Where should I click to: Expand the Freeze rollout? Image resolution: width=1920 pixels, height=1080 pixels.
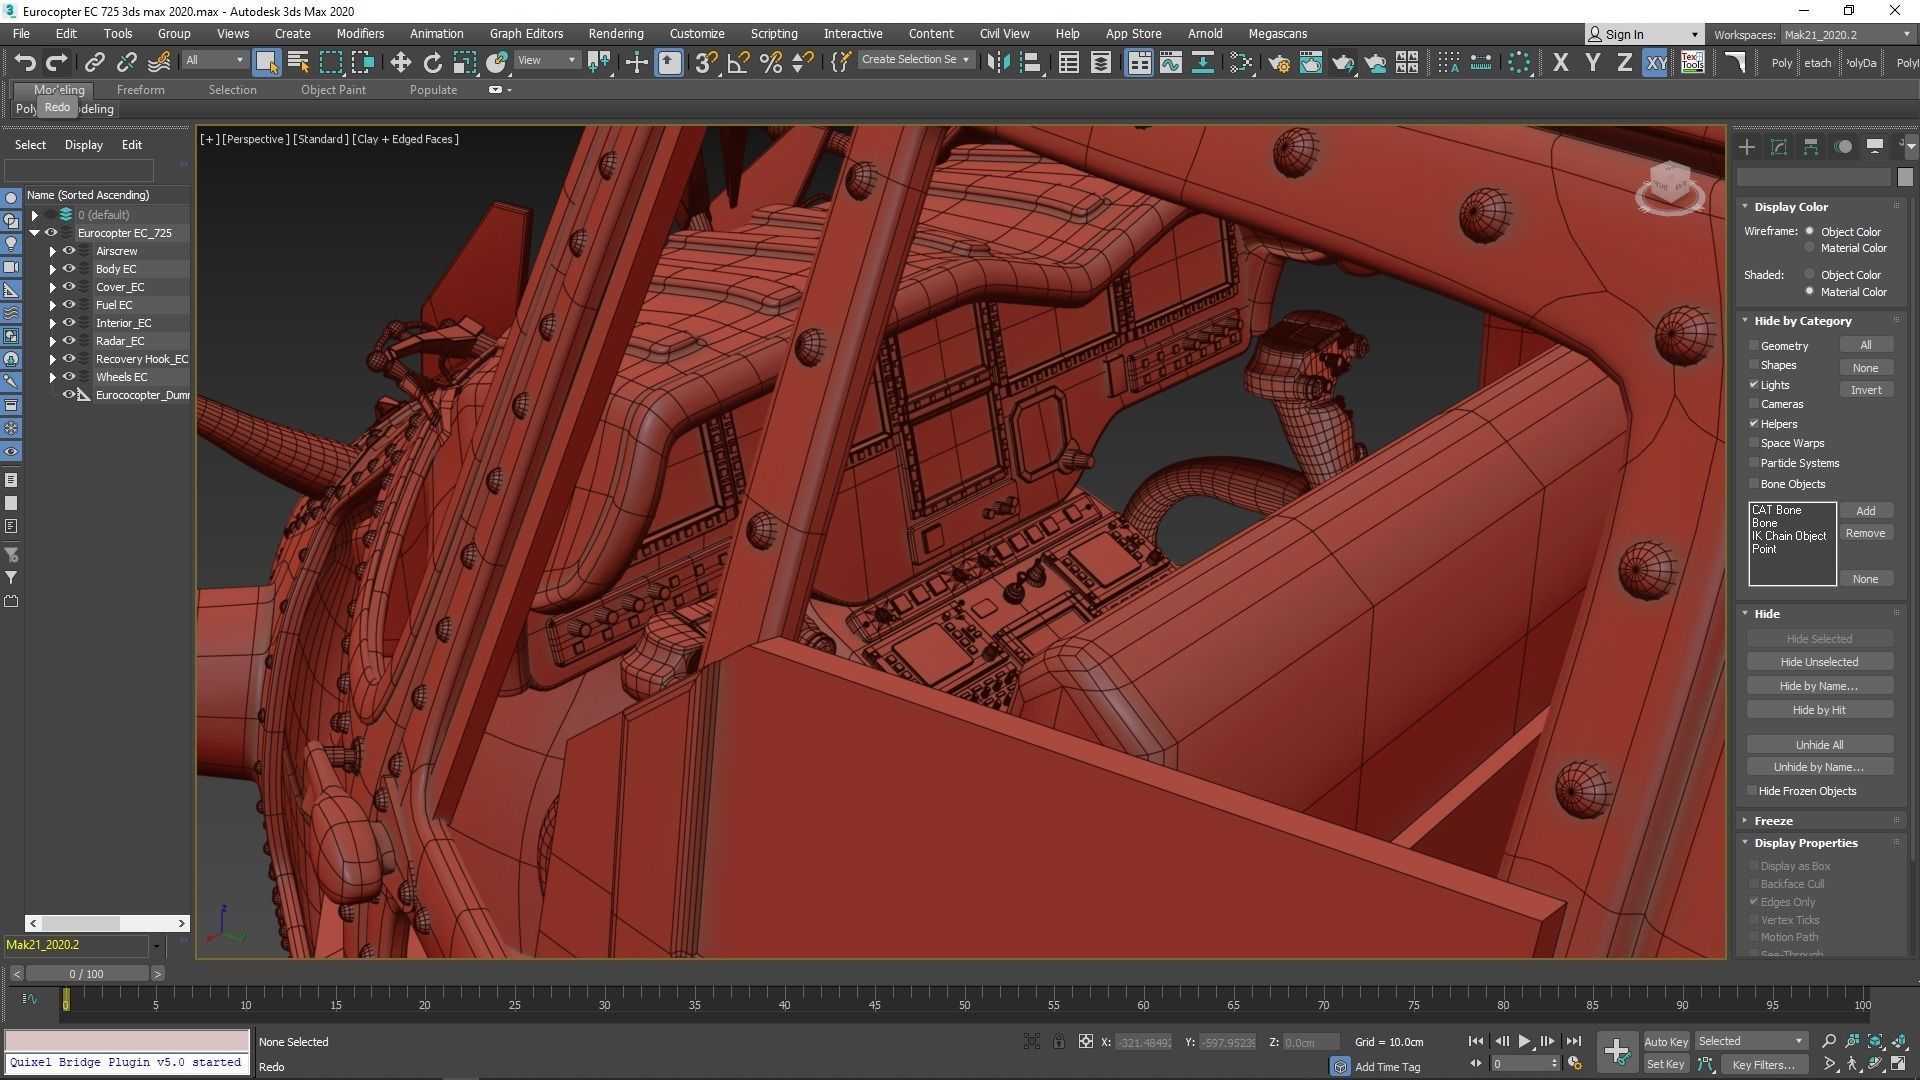point(1772,820)
